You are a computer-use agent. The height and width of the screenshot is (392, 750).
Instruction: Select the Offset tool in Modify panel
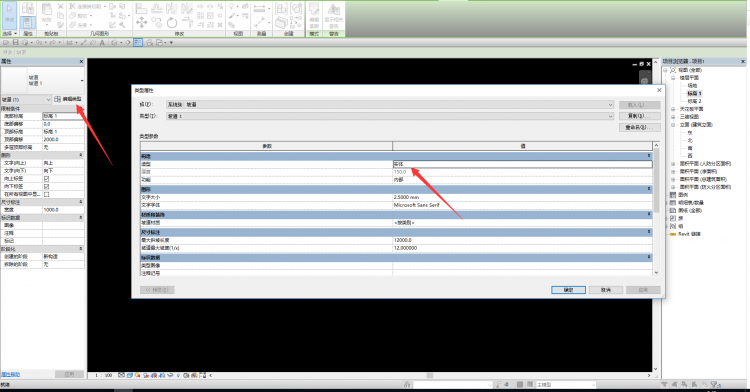pyautogui.click(x=156, y=8)
